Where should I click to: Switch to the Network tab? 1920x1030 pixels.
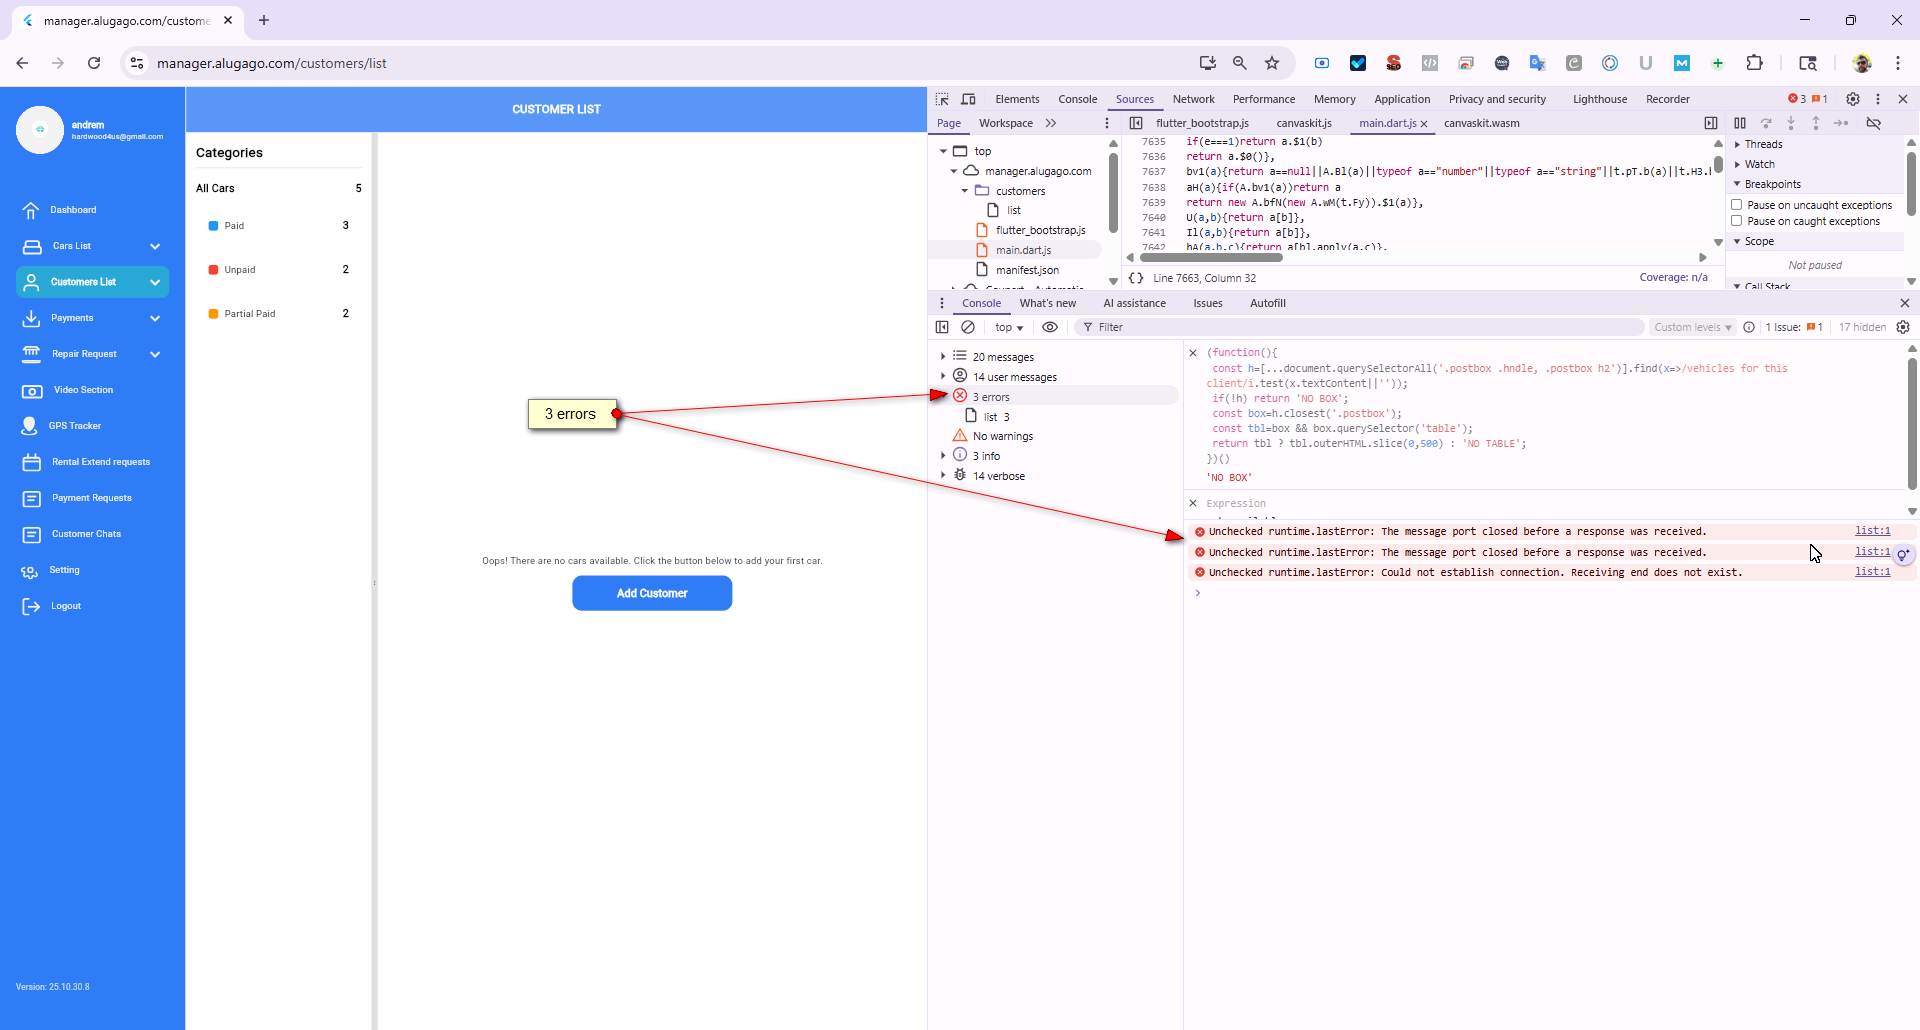(1193, 99)
